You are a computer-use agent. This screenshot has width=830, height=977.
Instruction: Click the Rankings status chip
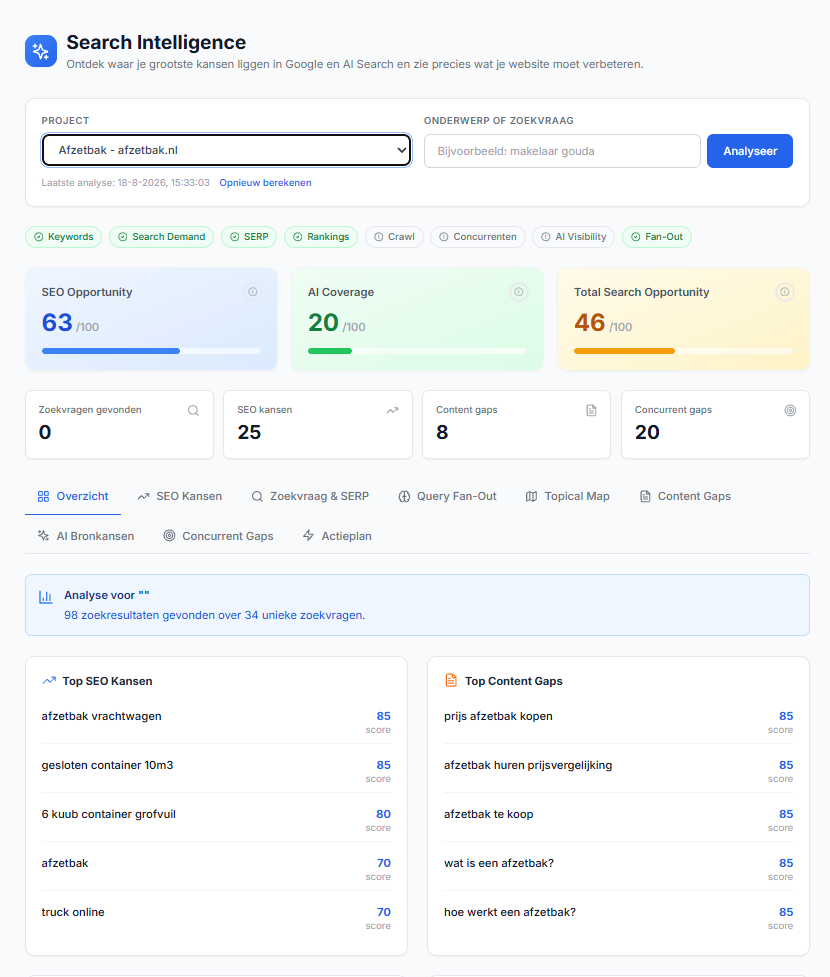pos(321,237)
